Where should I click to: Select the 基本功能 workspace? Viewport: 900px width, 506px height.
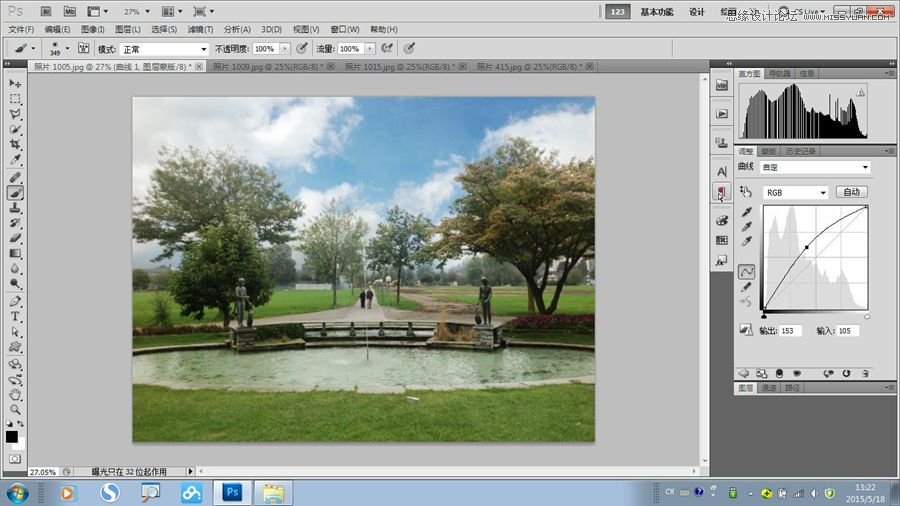657,12
